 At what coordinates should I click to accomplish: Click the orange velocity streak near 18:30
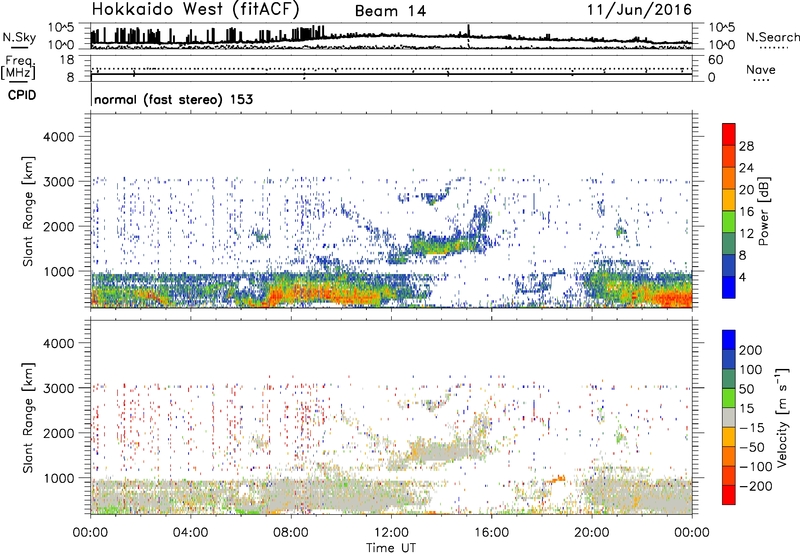pos(555,480)
